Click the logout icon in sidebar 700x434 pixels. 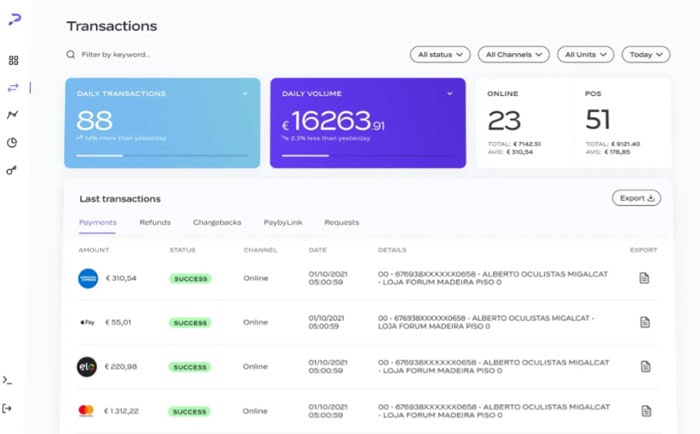(x=7, y=408)
